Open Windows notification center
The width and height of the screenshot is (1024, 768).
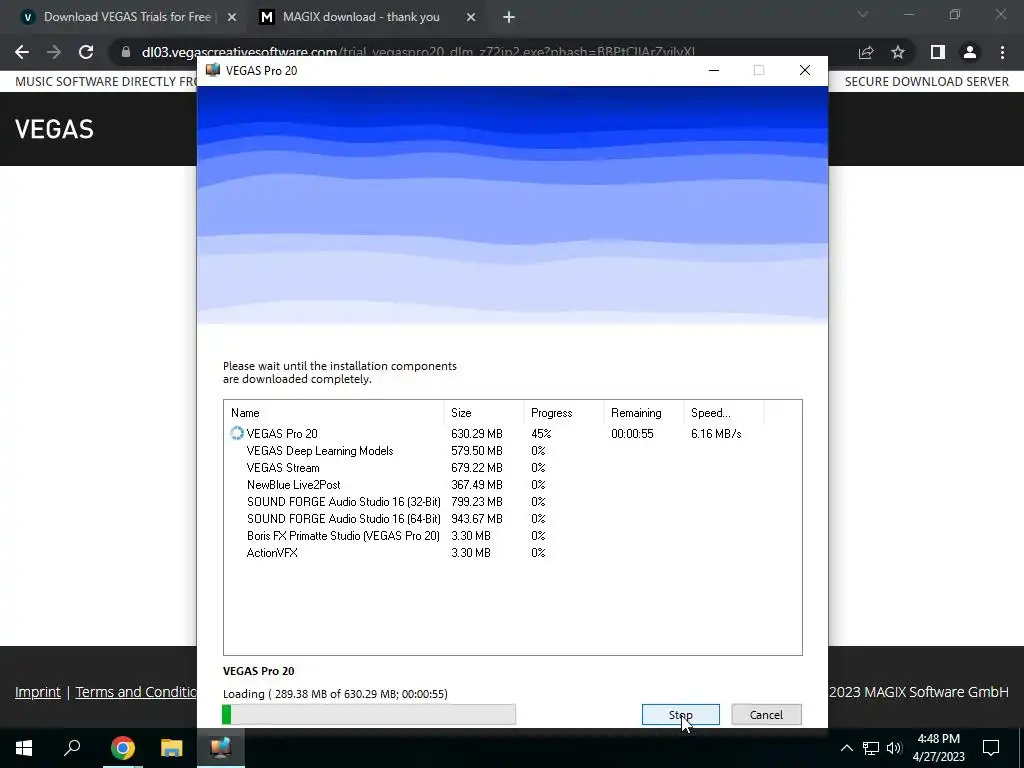coord(991,748)
